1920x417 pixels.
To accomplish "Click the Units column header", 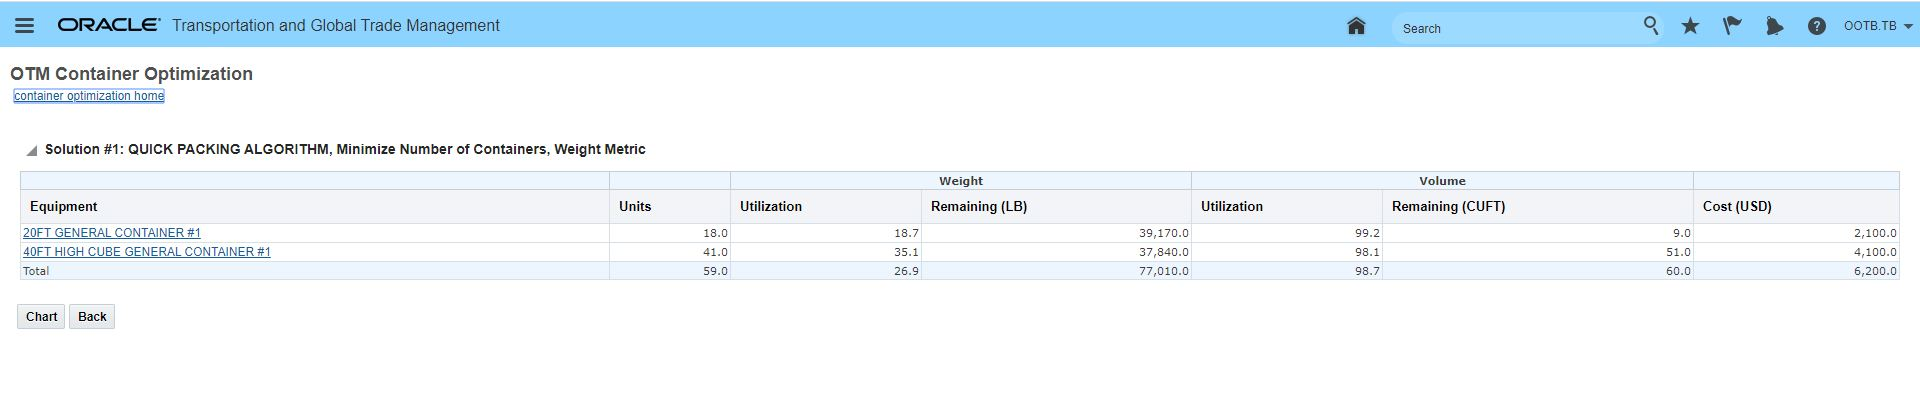I will pyautogui.click(x=635, y=207).
